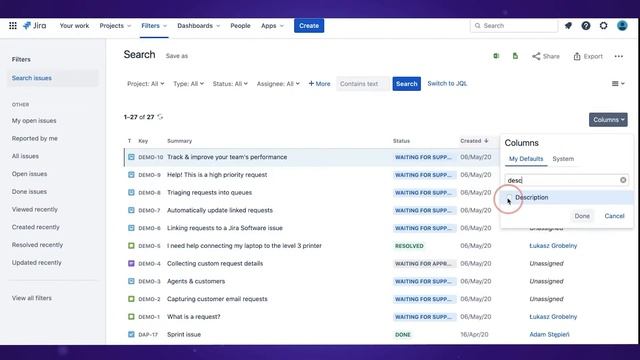
Task: Open the People page
Action: [x=240, y=26]
